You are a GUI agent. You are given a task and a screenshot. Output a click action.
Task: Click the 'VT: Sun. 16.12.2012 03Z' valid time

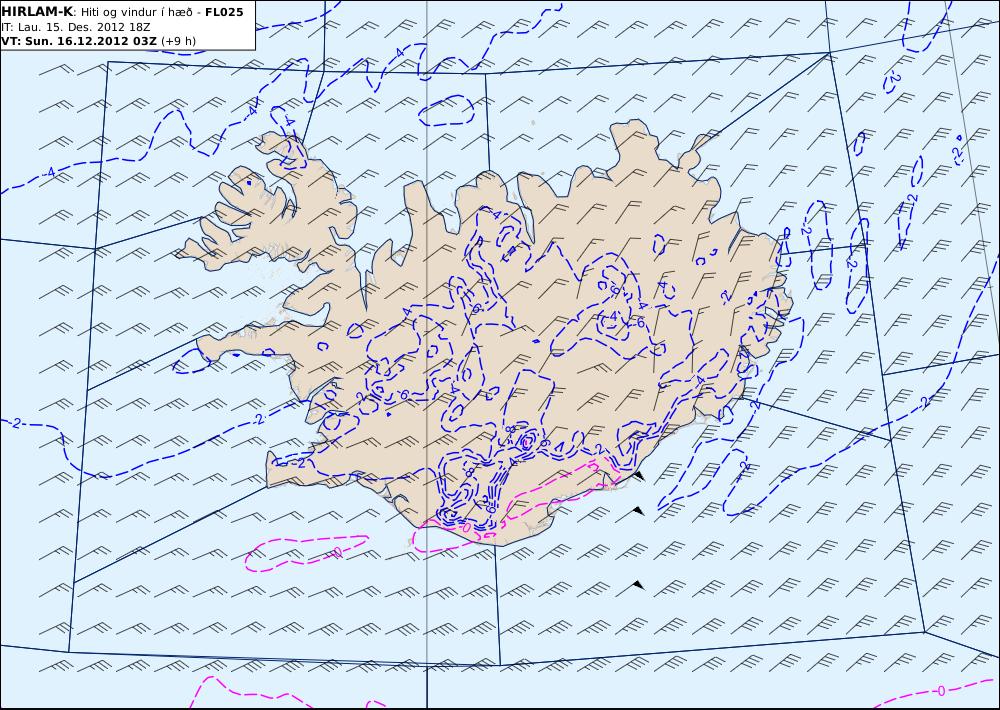pyautogui.click(x=78, y=41)
